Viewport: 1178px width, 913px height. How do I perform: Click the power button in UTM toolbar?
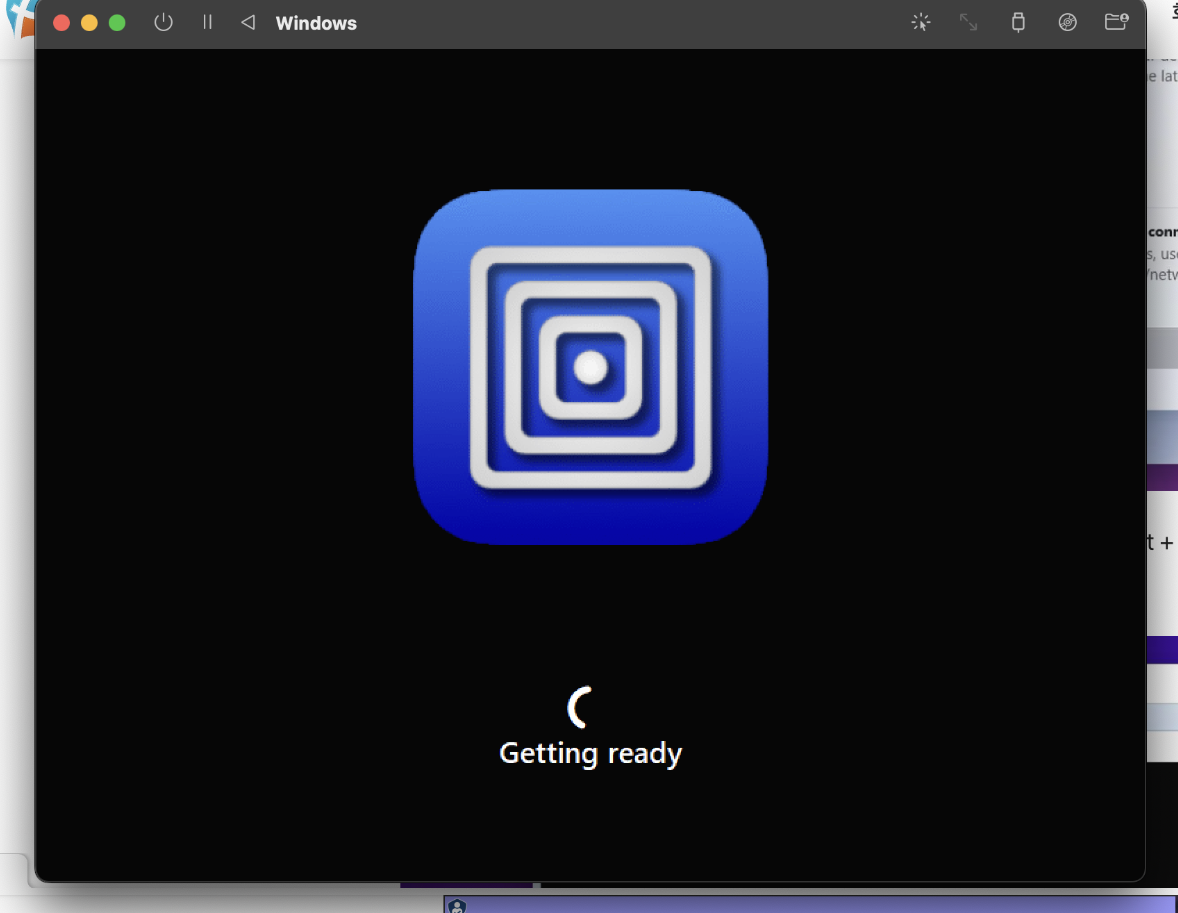pos(163,23)
